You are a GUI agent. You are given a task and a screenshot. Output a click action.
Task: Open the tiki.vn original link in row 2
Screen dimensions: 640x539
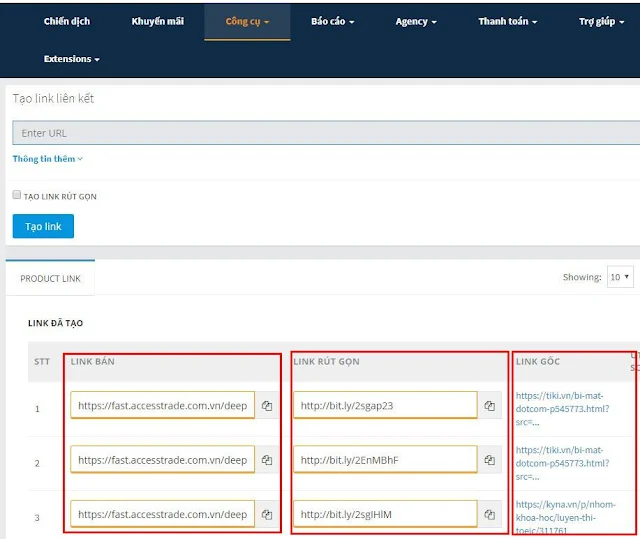pos(562,463)
